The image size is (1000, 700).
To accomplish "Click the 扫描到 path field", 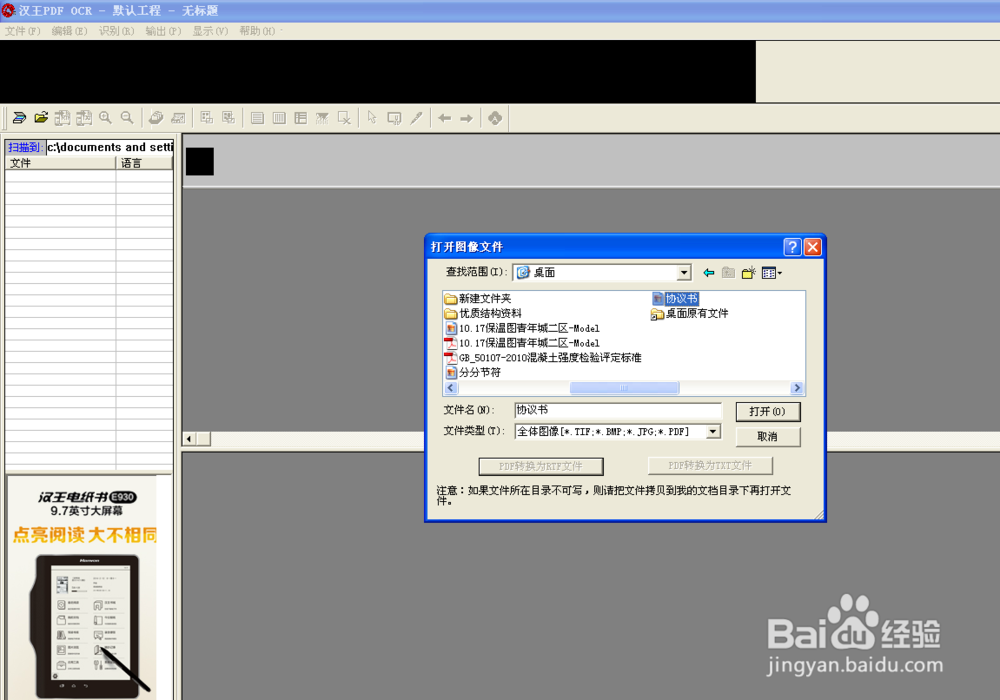I will (109, 147).
